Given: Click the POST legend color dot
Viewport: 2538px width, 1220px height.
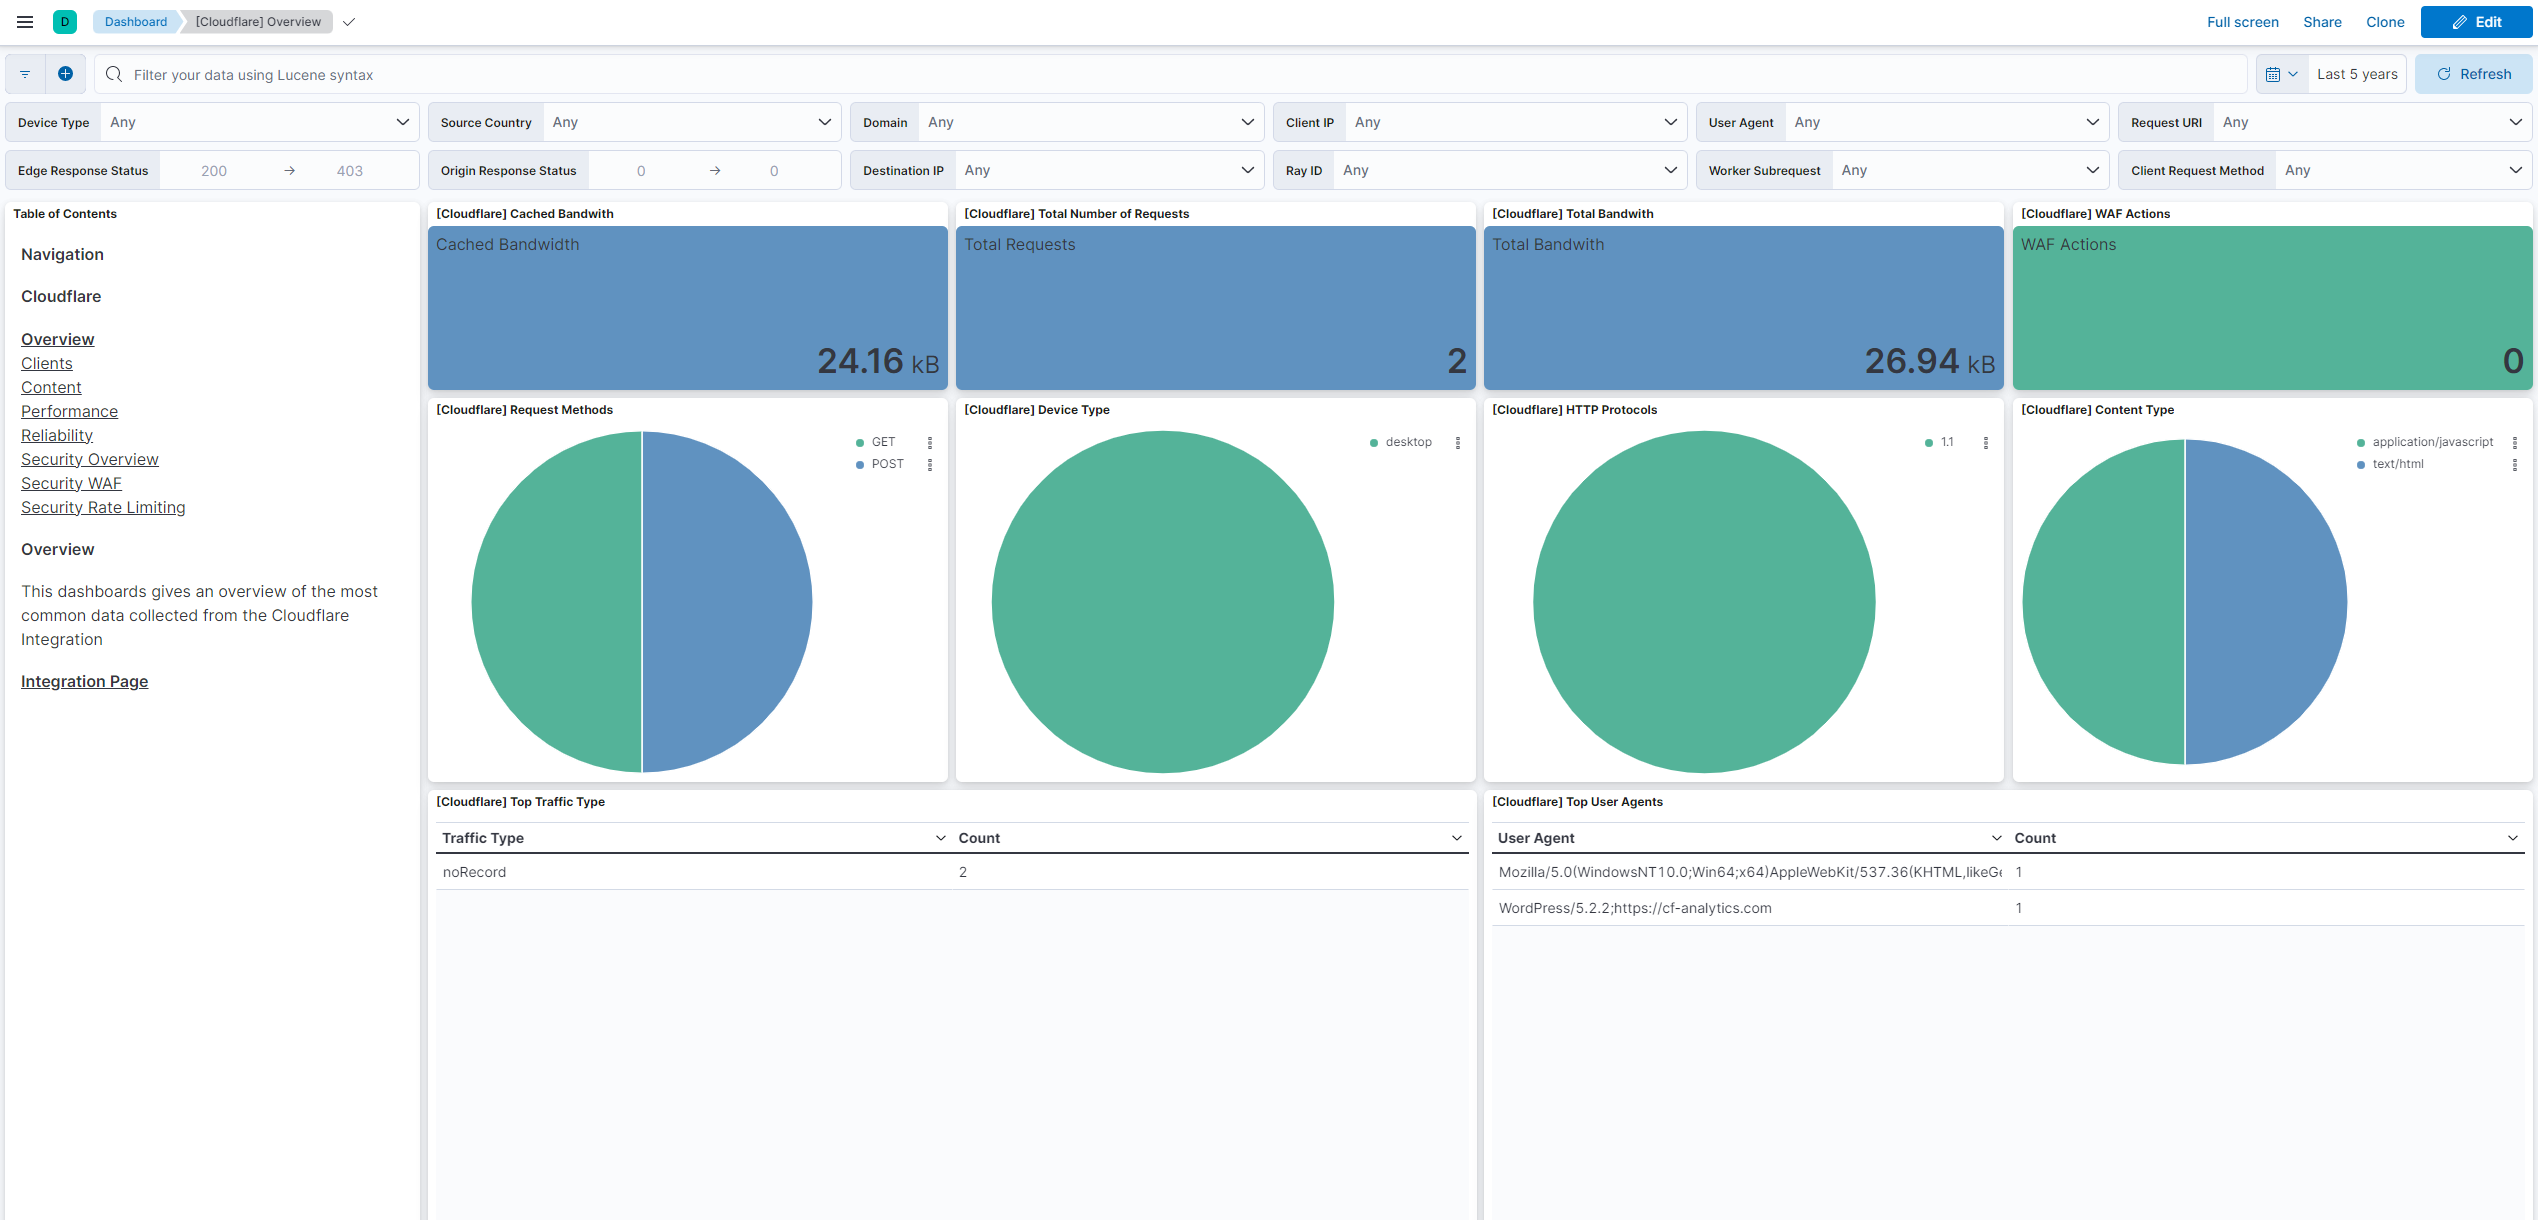Looking at the screenshot, I should (858, 464).
